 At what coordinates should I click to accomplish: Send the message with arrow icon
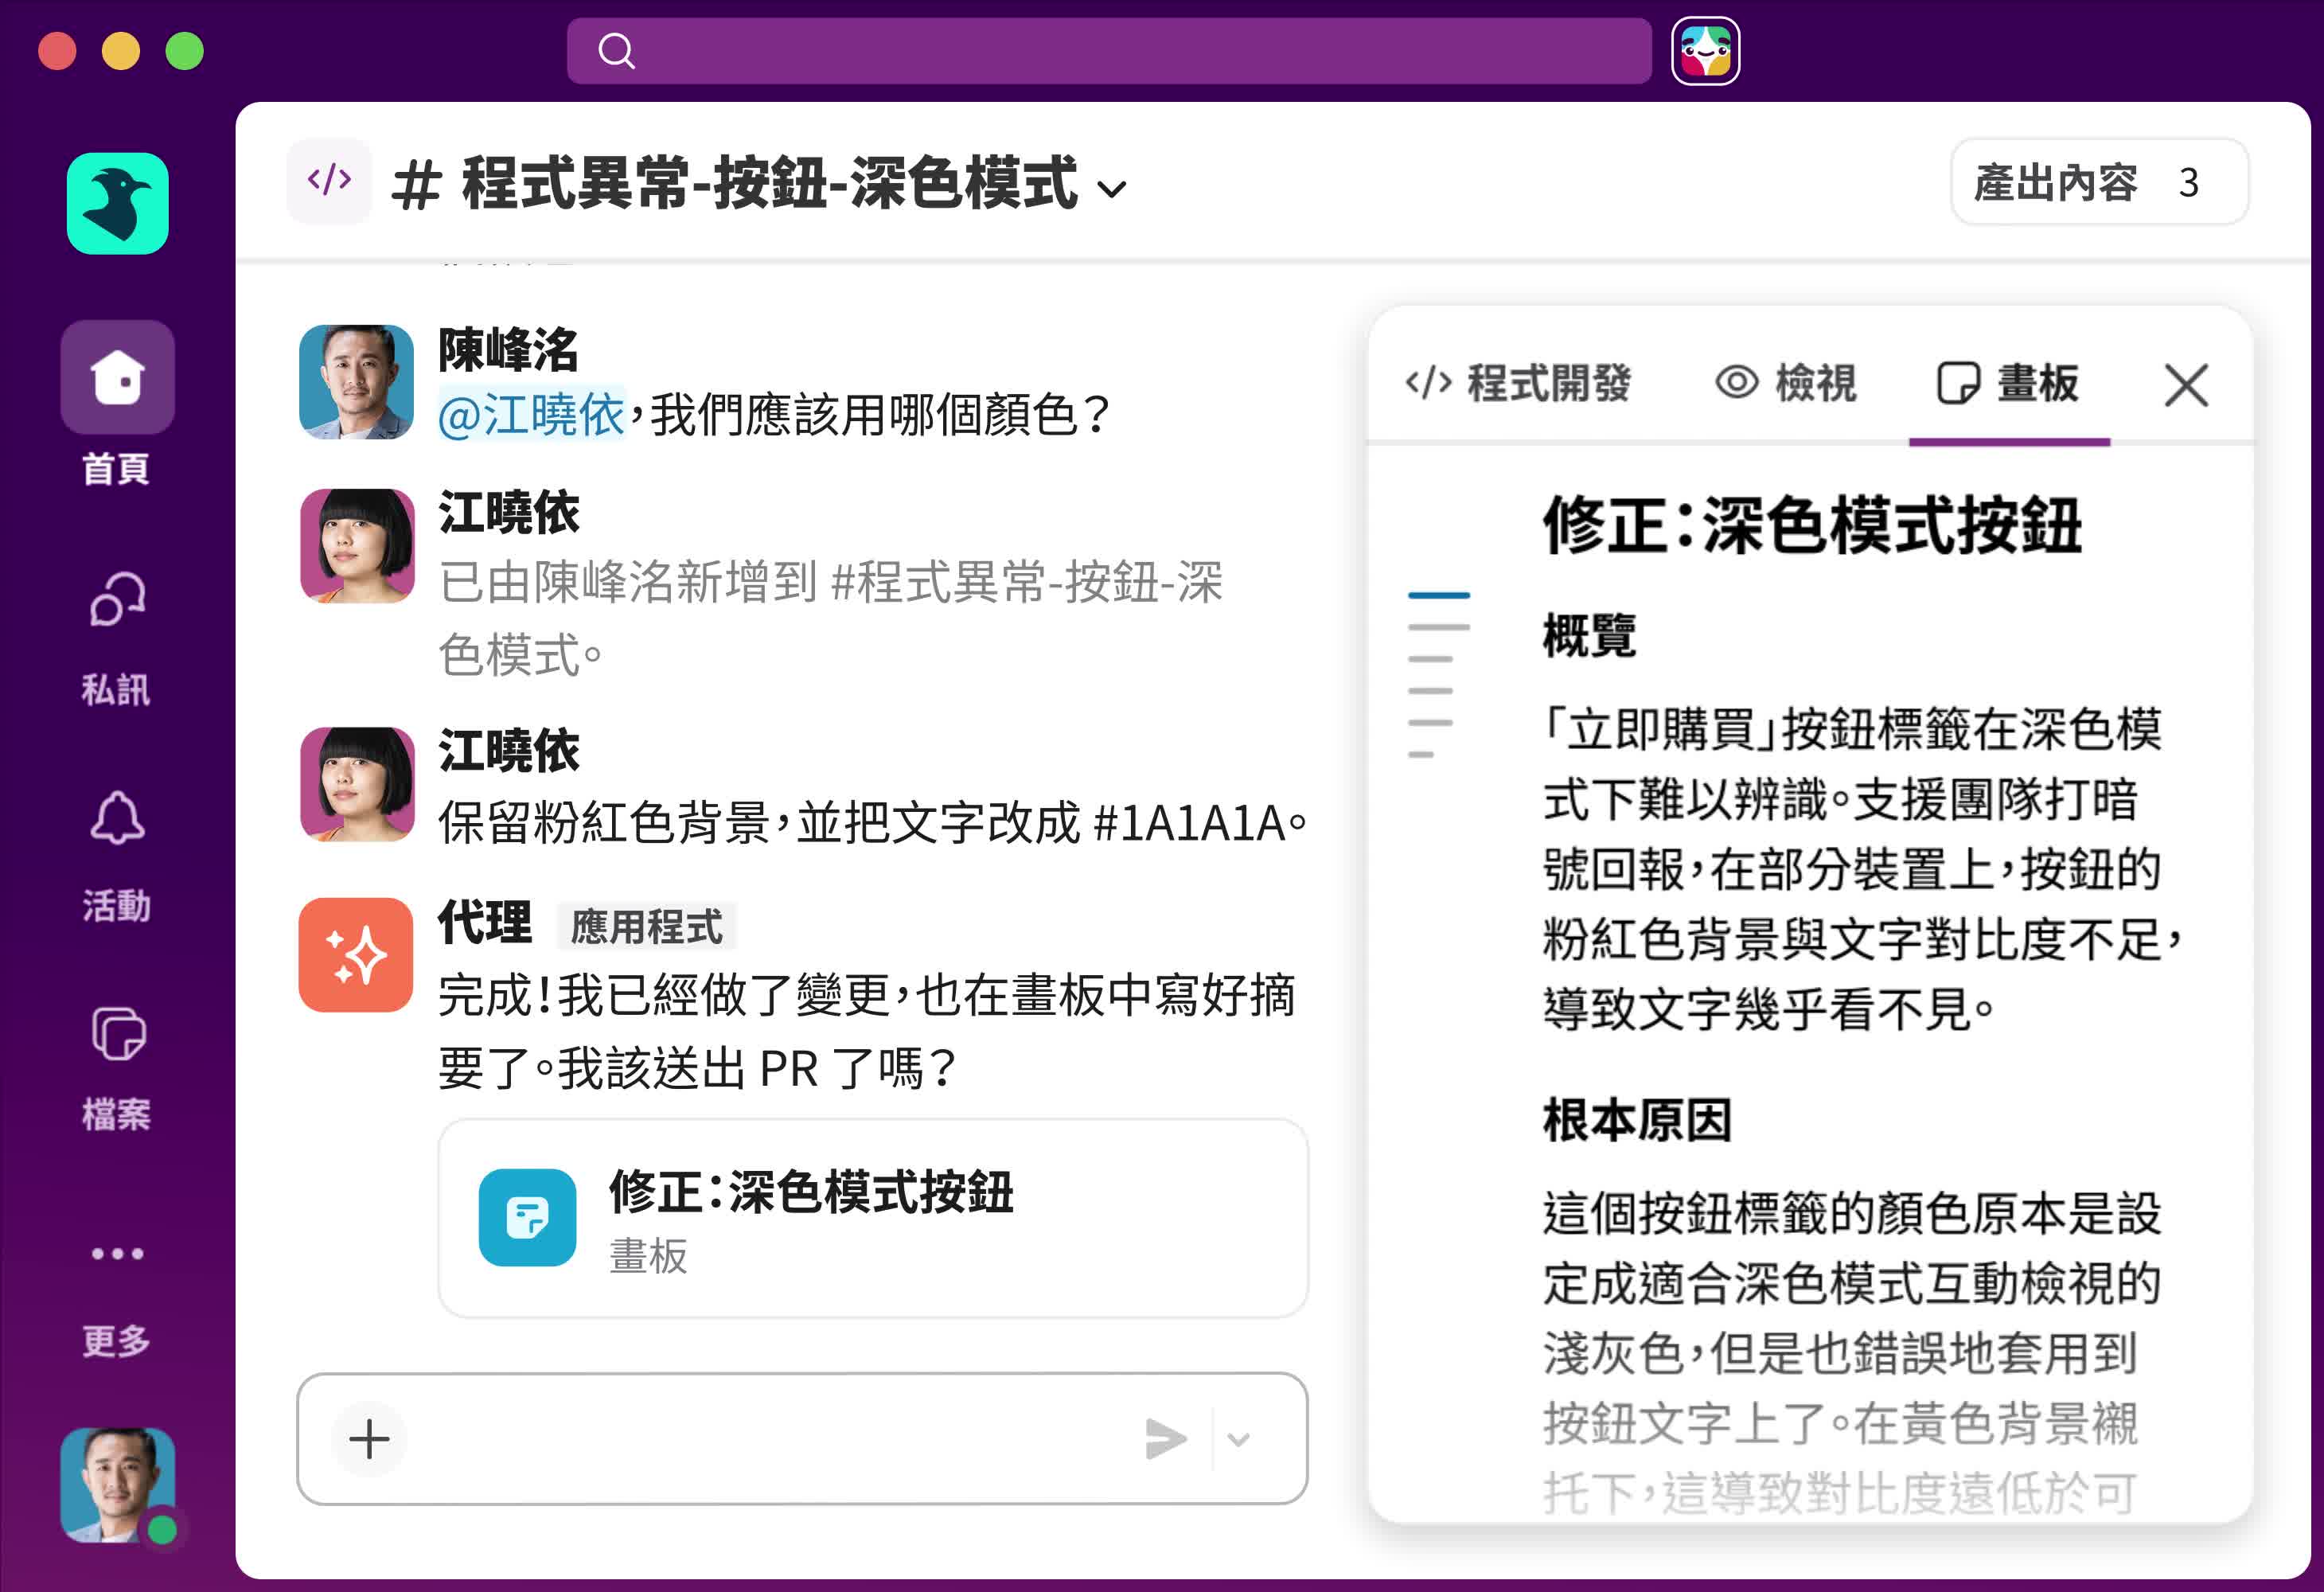1166,1439
